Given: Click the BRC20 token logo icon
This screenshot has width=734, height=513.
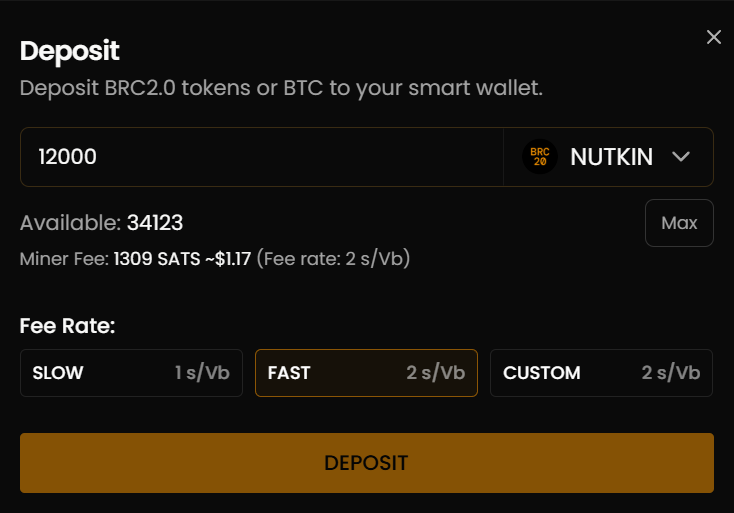Looking at the screenshot, I should 540,157.
